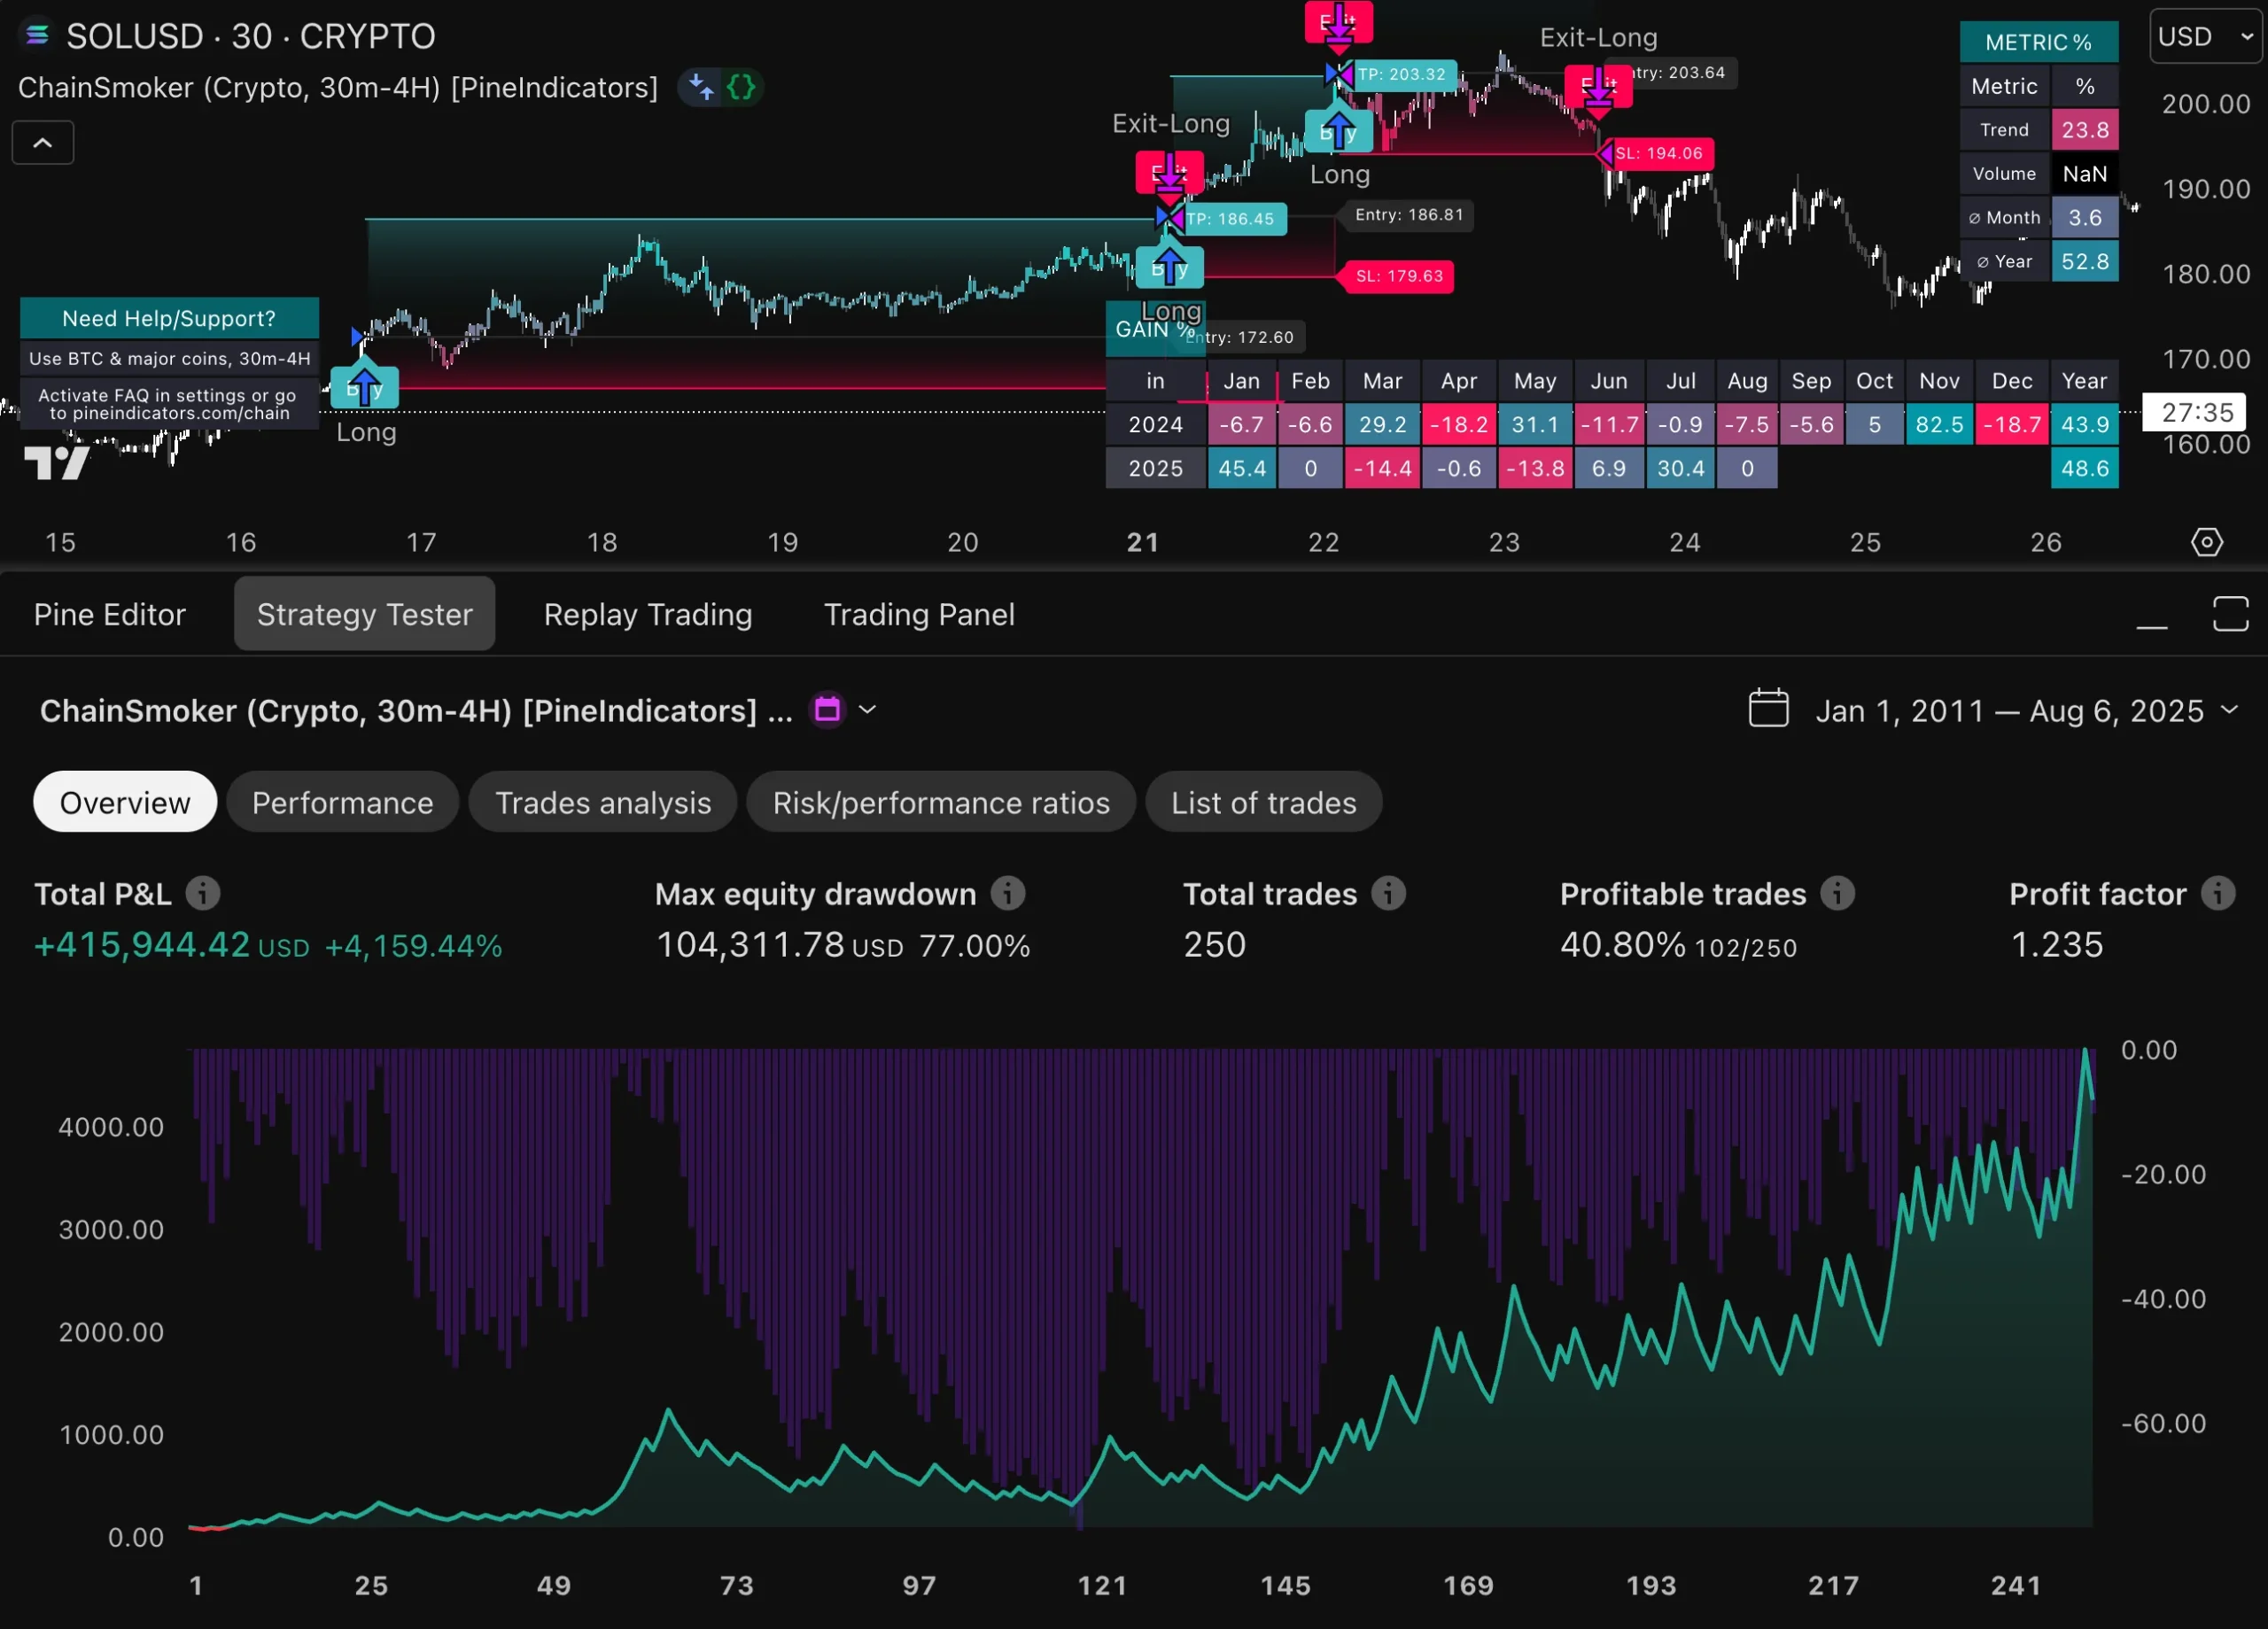This screenshot has height=1629, width=2268.
Task: Switch to the Pine Editor tab
Action: (x=110, y=614)
